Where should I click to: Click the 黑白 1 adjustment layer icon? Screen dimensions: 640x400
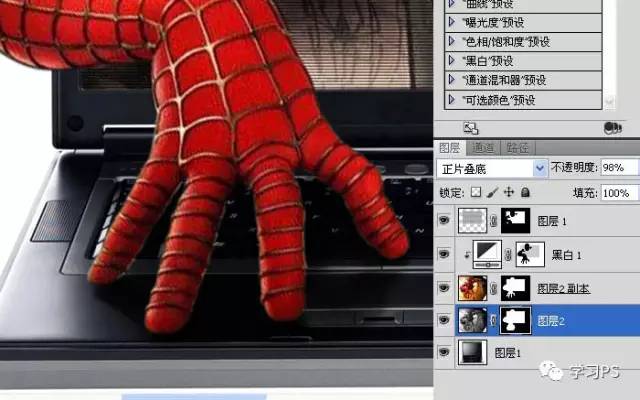click(486, 254)
